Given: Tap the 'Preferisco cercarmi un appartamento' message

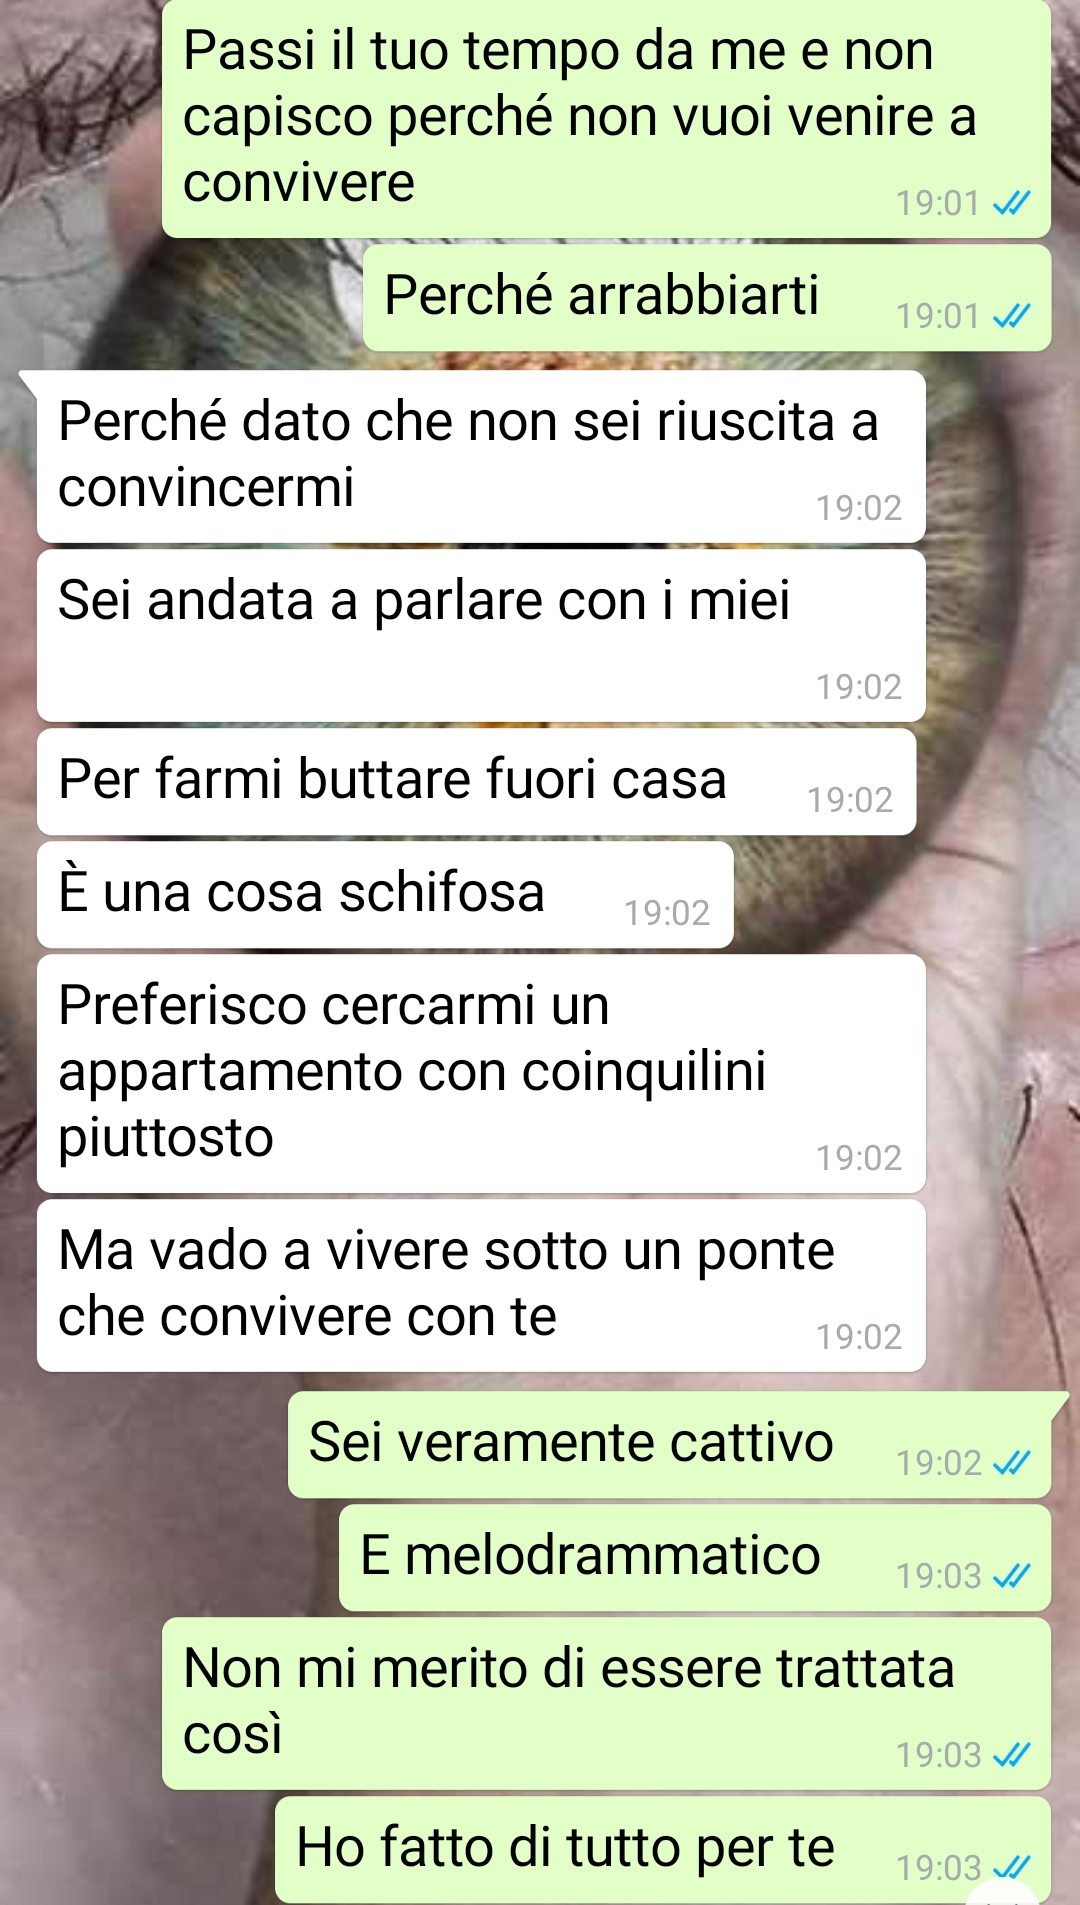Looking at the screenshot, I should tap(481, 1074).
